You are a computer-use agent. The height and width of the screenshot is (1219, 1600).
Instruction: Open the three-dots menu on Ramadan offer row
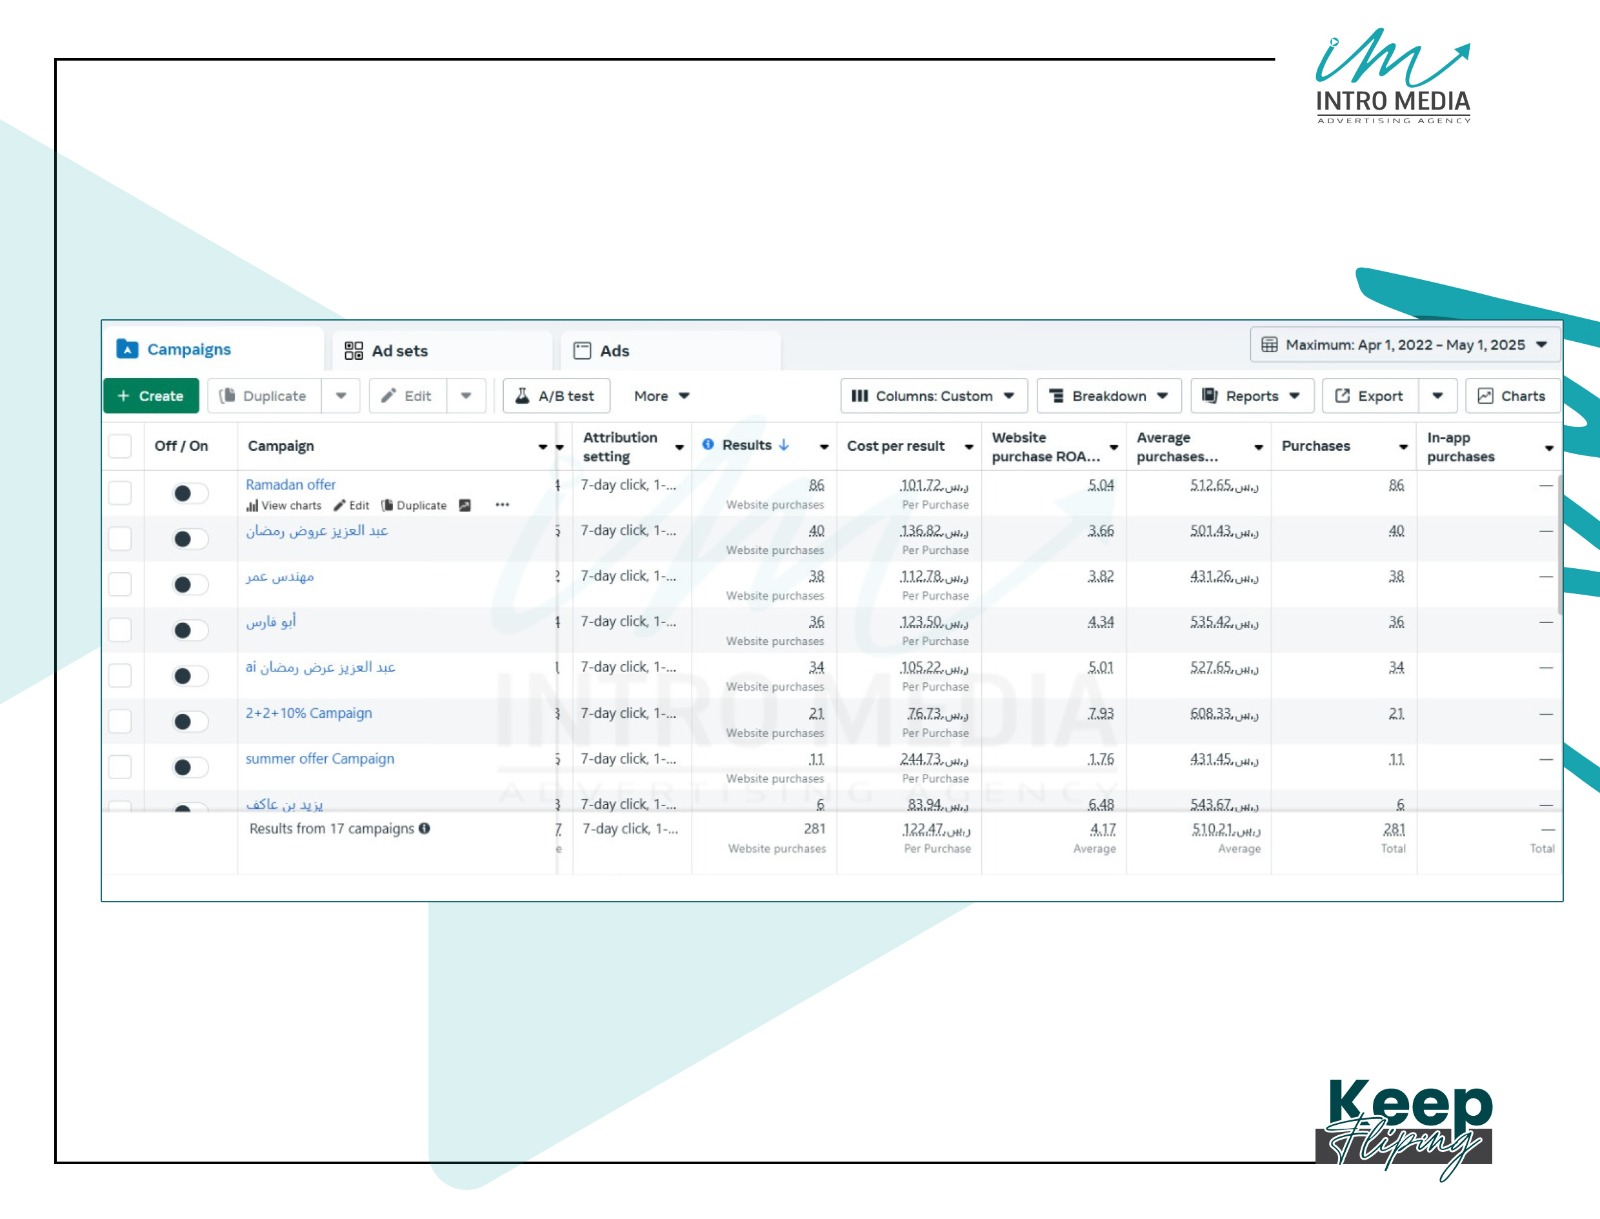[x=502, y=505]
